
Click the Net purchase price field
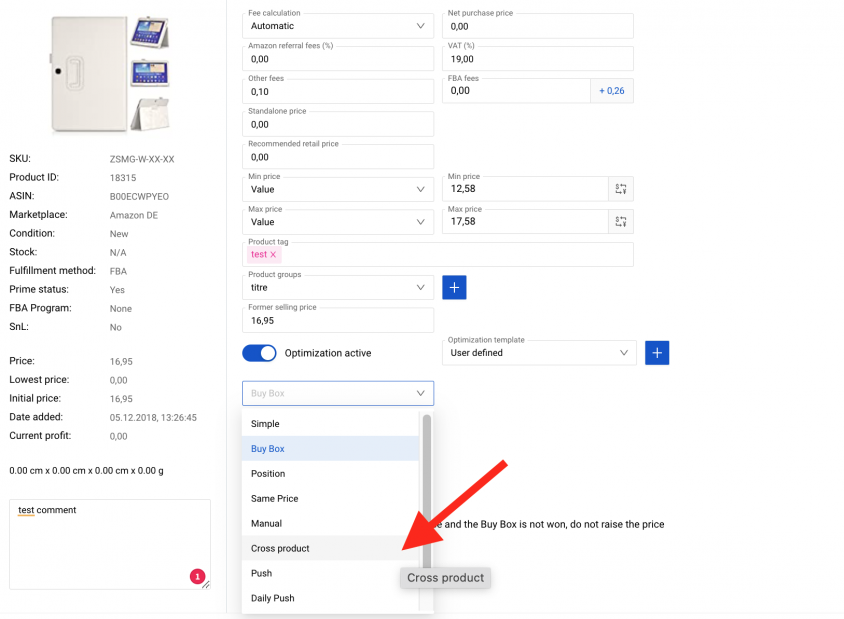538,26
